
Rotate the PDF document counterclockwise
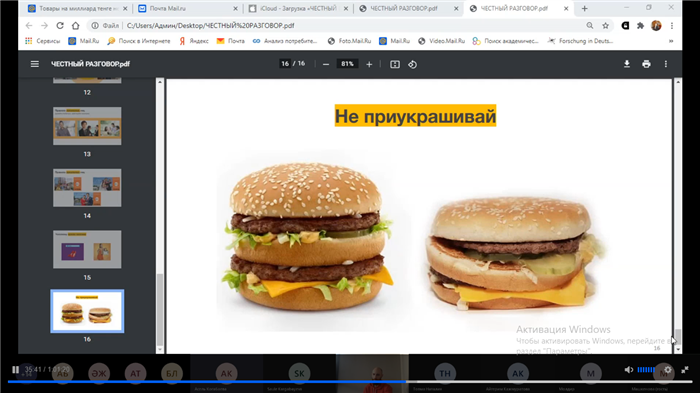pos(412,64)
